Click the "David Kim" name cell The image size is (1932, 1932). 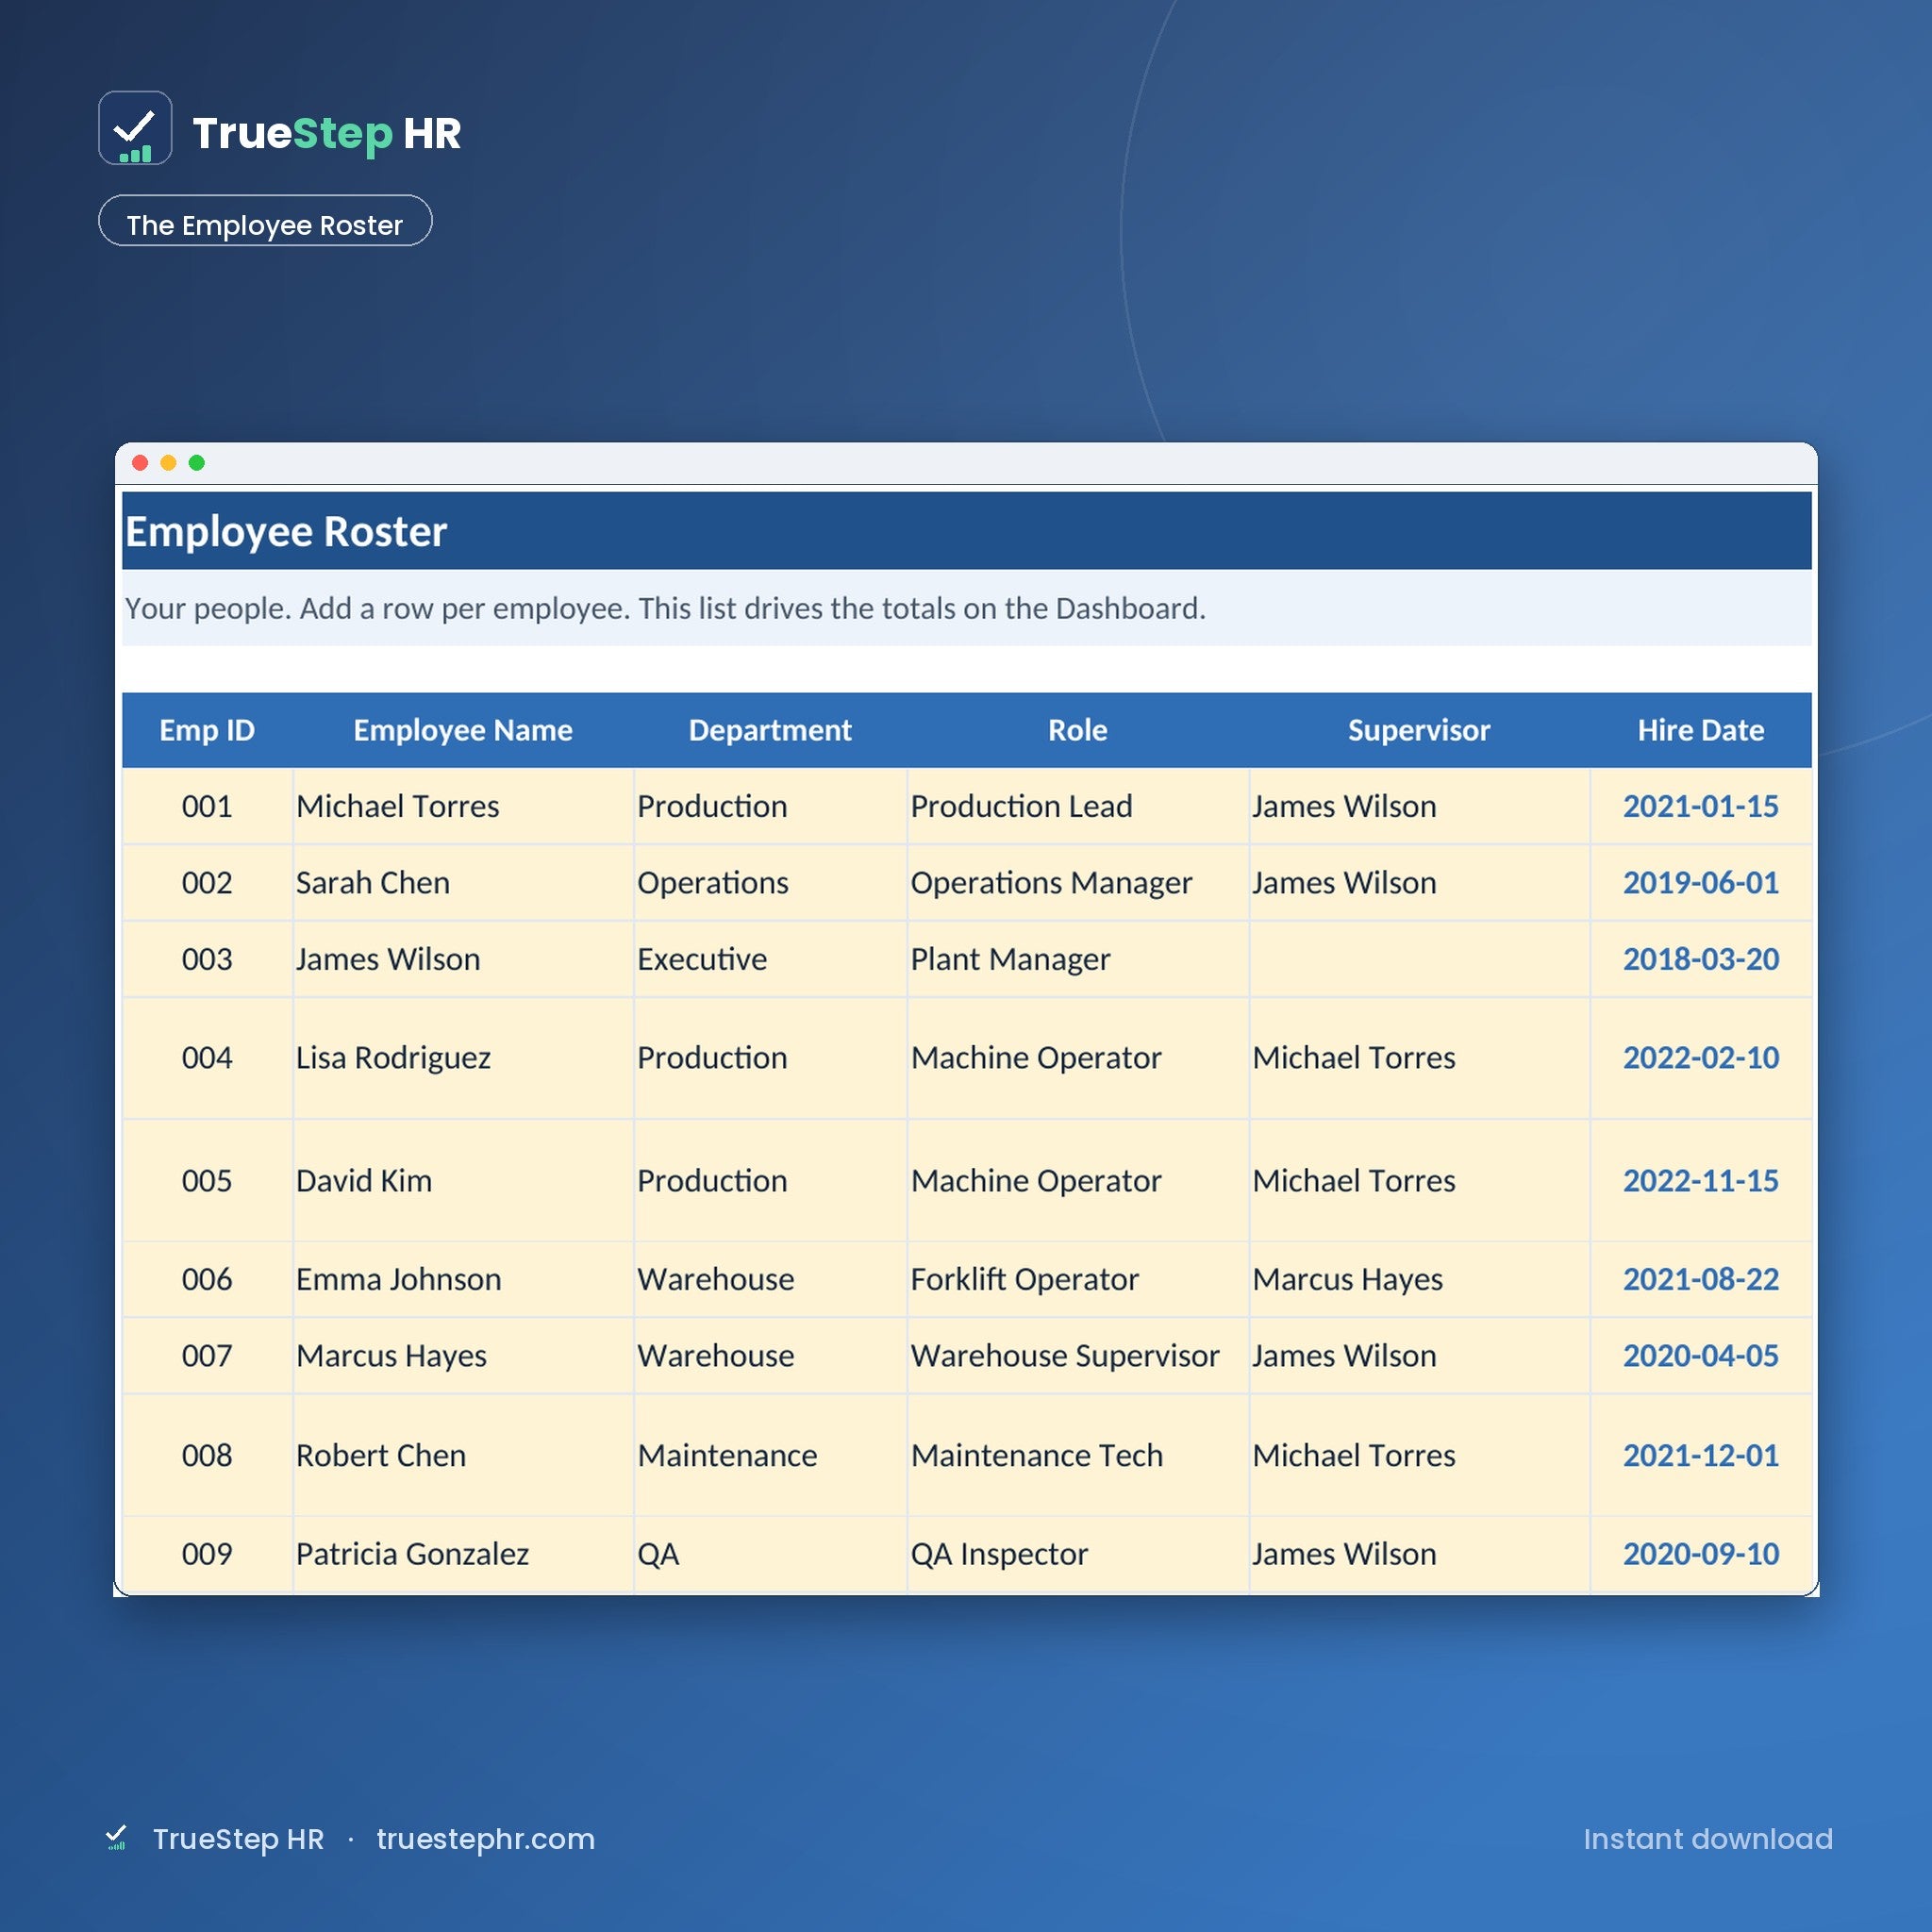pyautogui.click(x=463, y=1181)
